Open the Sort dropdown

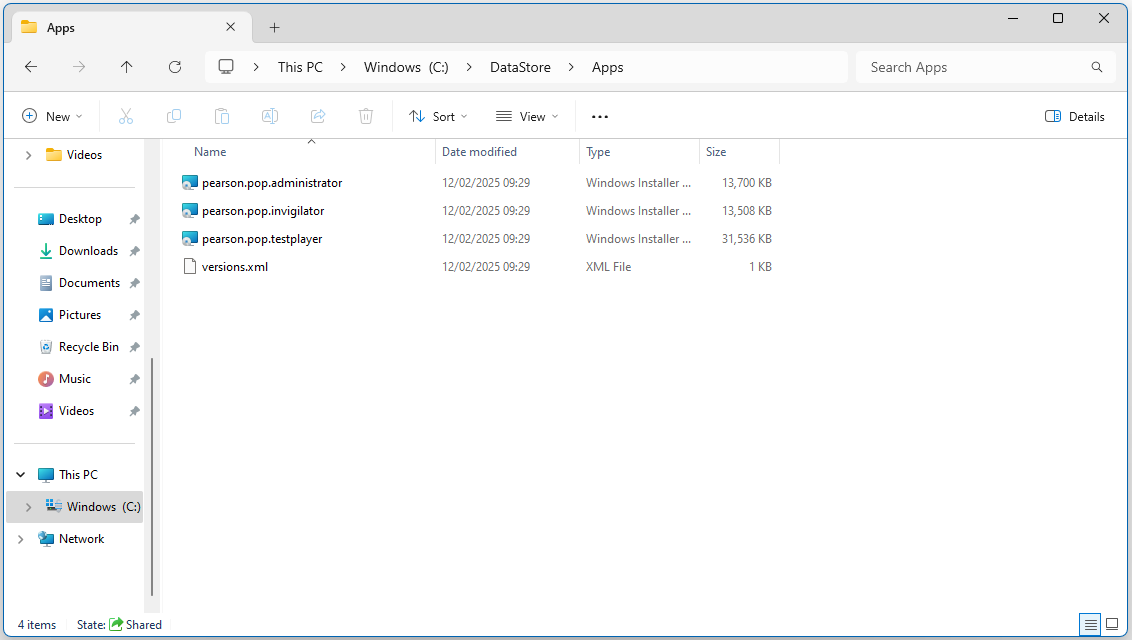pyautogui.click(x=438, y=116)
